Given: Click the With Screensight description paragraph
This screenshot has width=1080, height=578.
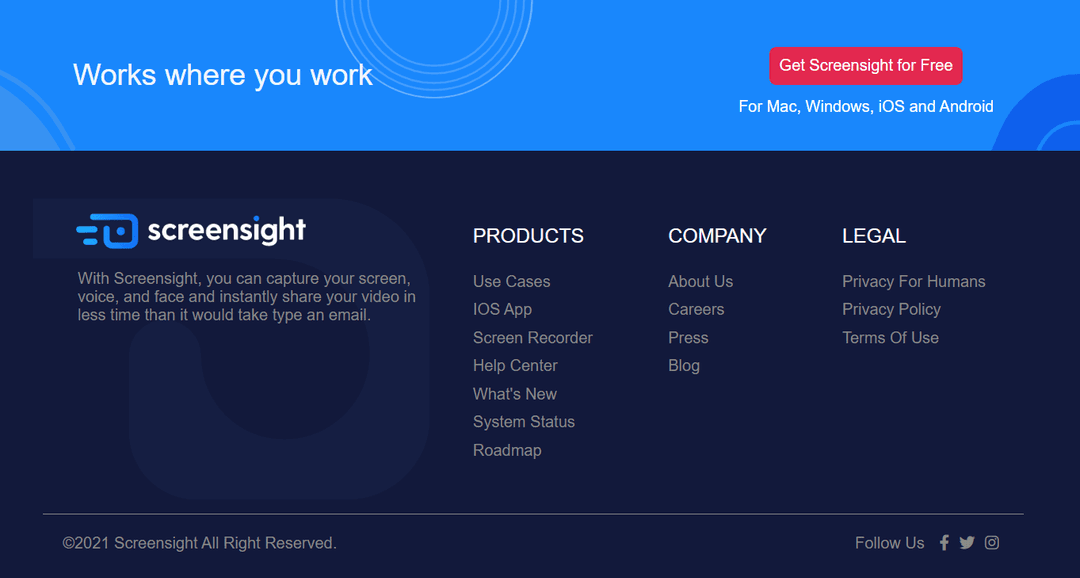Looking at the screenshot, I should [247, 297].
